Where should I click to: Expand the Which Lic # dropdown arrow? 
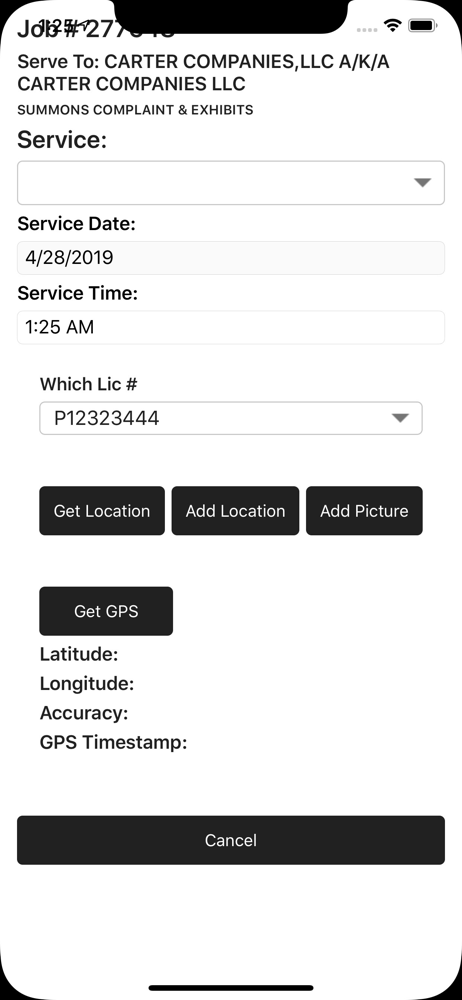(x=400, y=418)
